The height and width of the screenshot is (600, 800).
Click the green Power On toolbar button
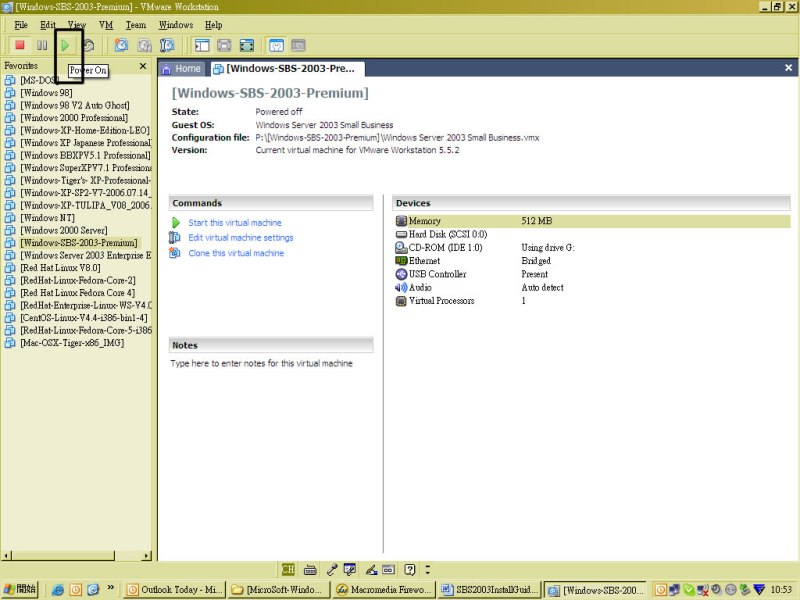(x=65, y=45)
